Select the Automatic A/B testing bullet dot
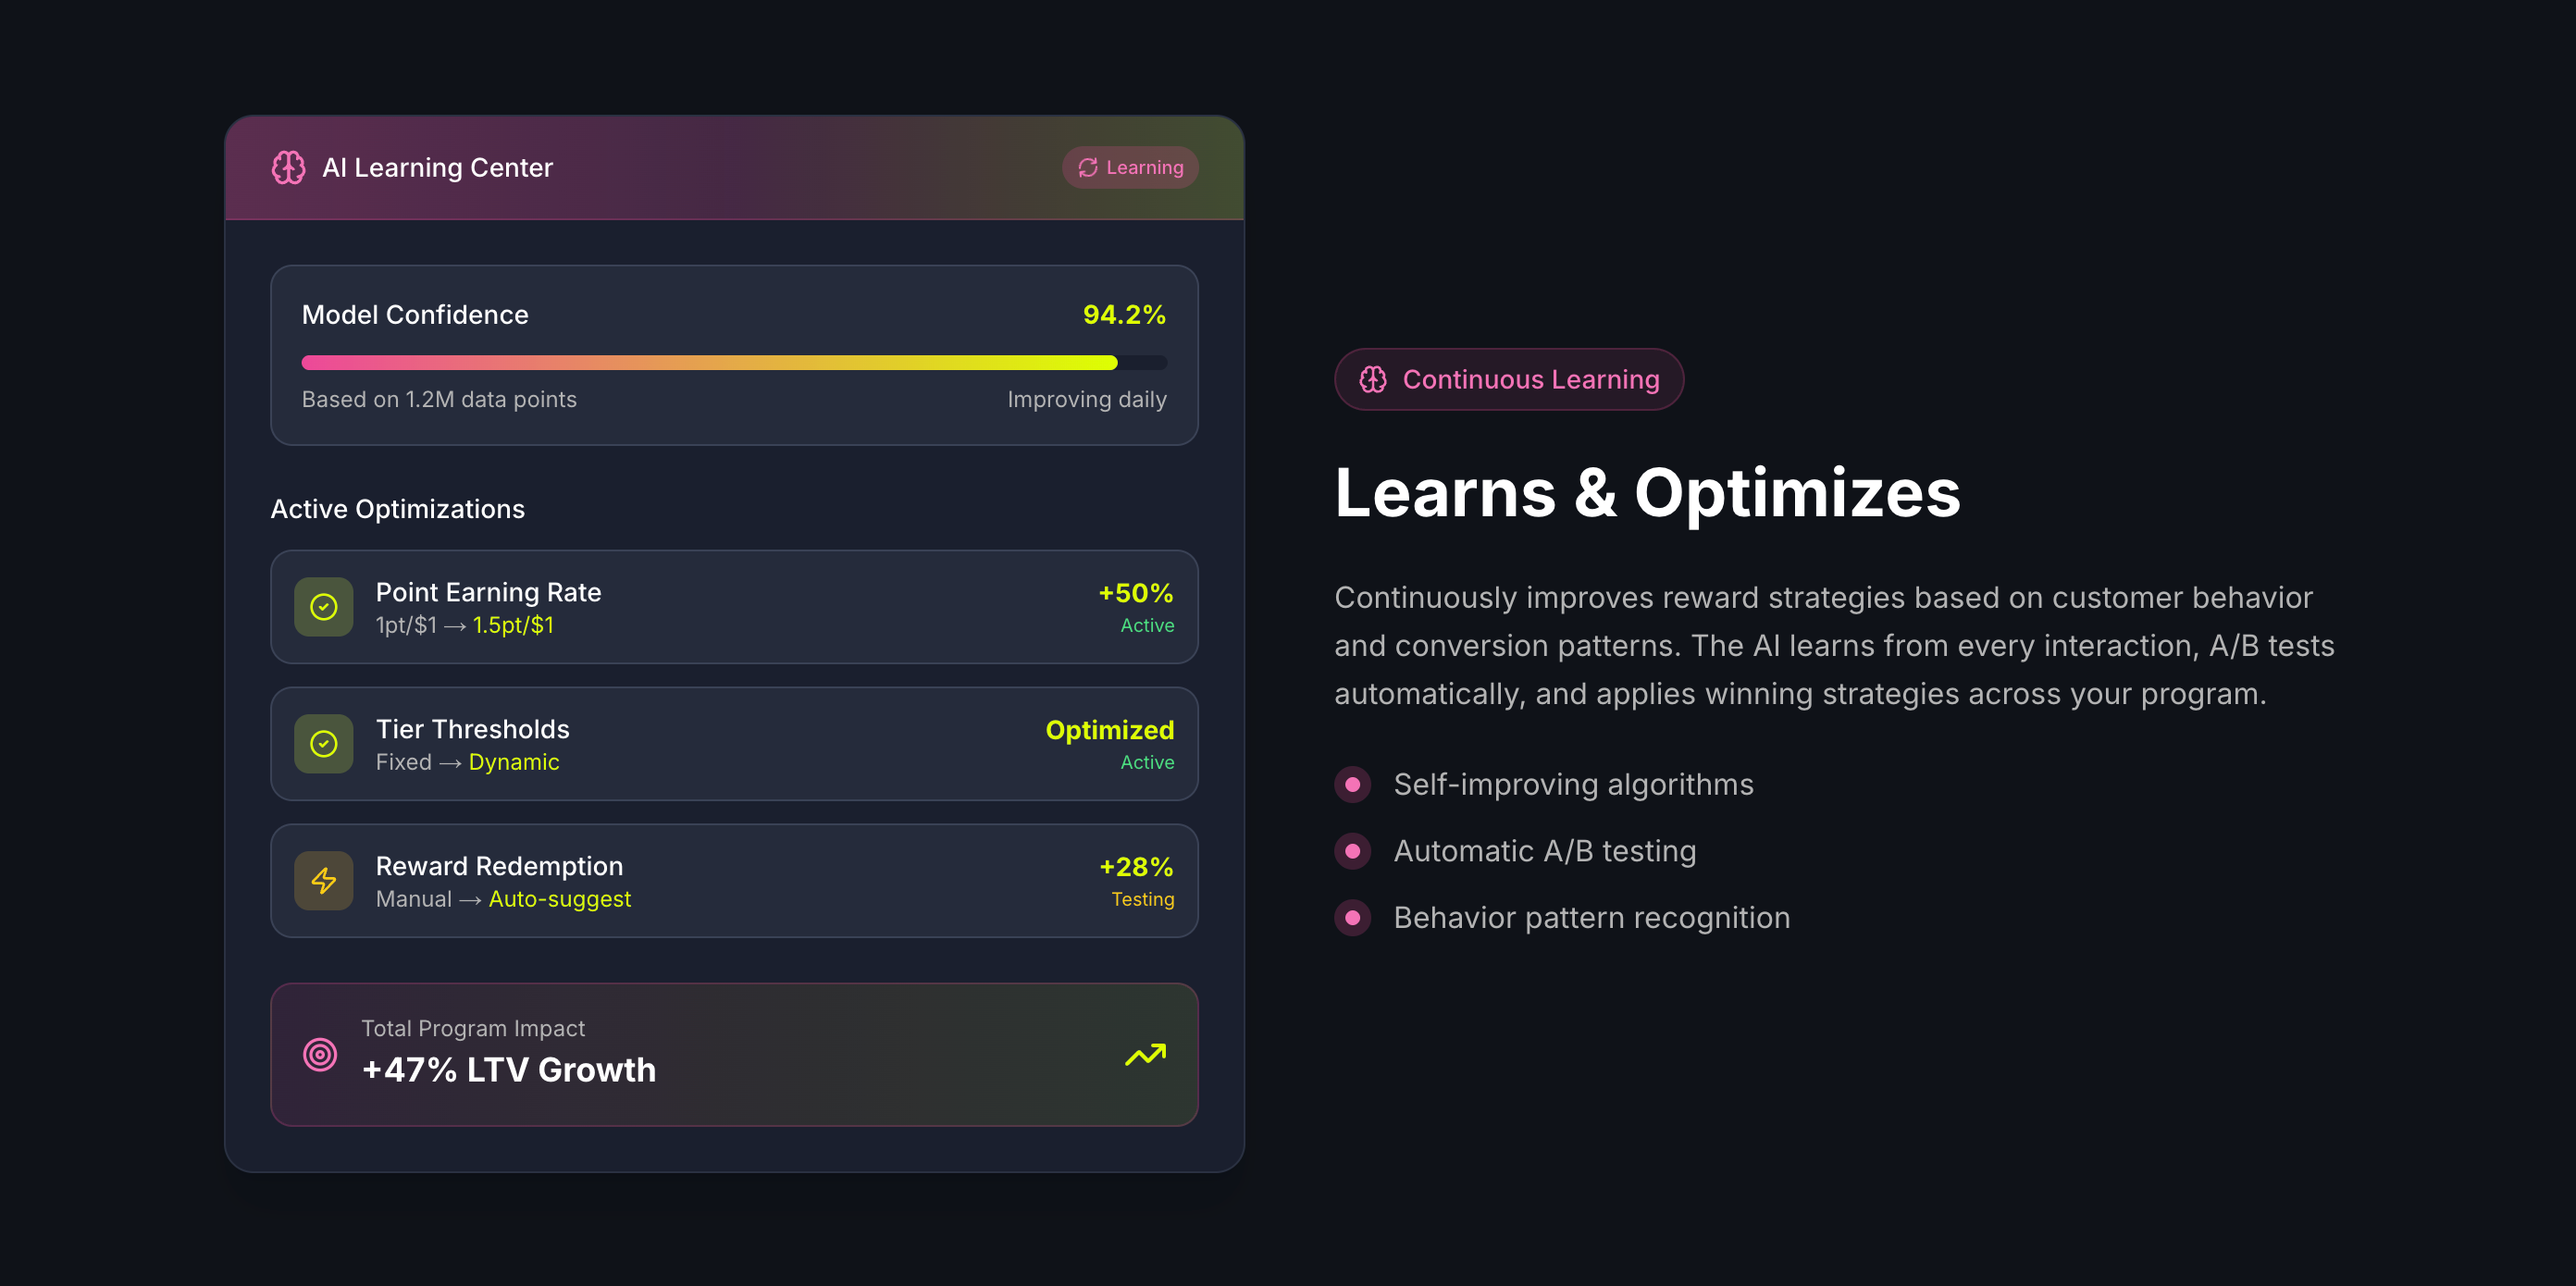Viewport: 2576px width, 1286px height. coord(1352,851)
